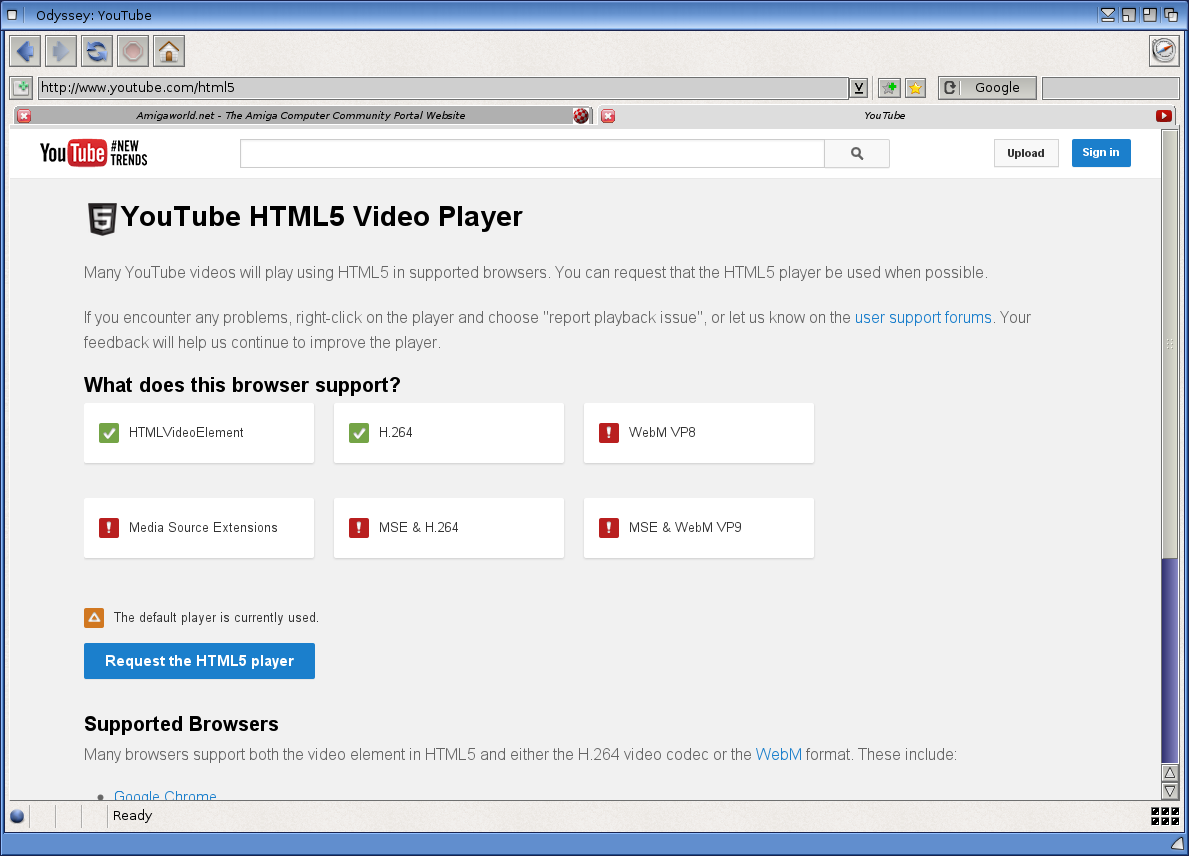Click Request the HTML5 player button
Image resolution: width=1189 pixels, height=856 pixels.
tap(199, 661)
